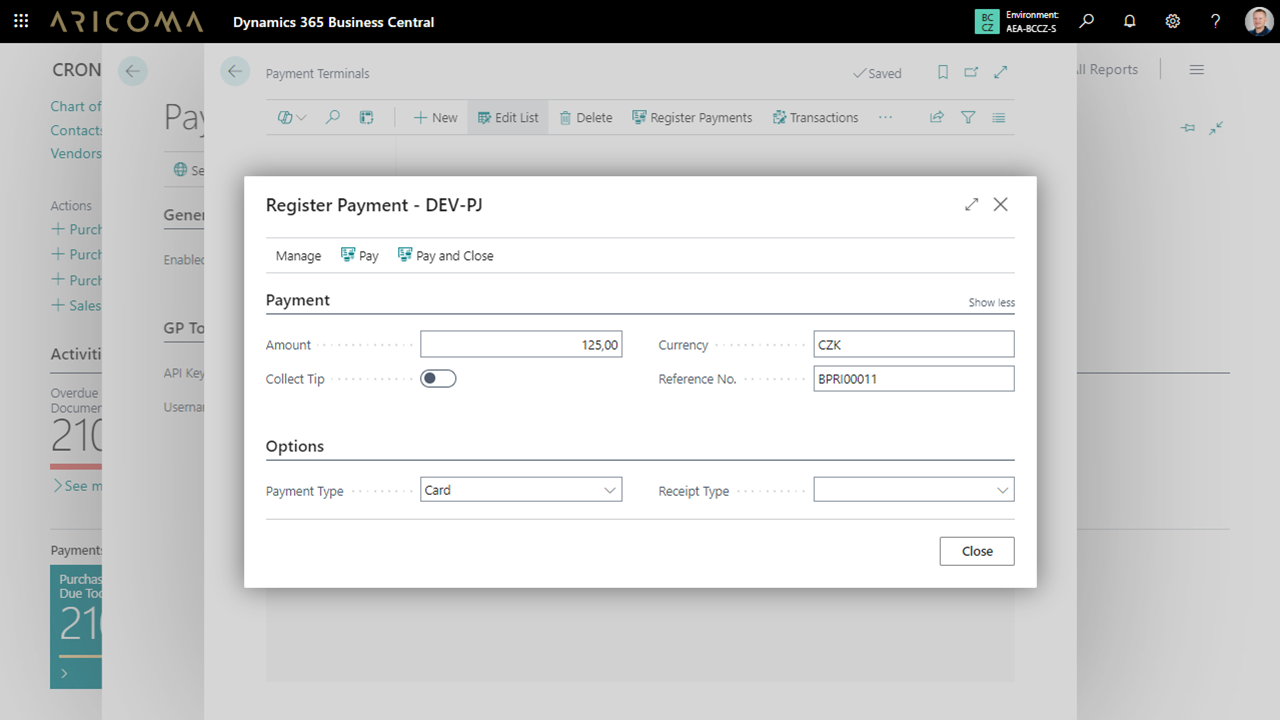Image resolution: width=1280 pixels, height=720 pixels.
Task: Click the Saved status indicator
Action: point(877,73)
